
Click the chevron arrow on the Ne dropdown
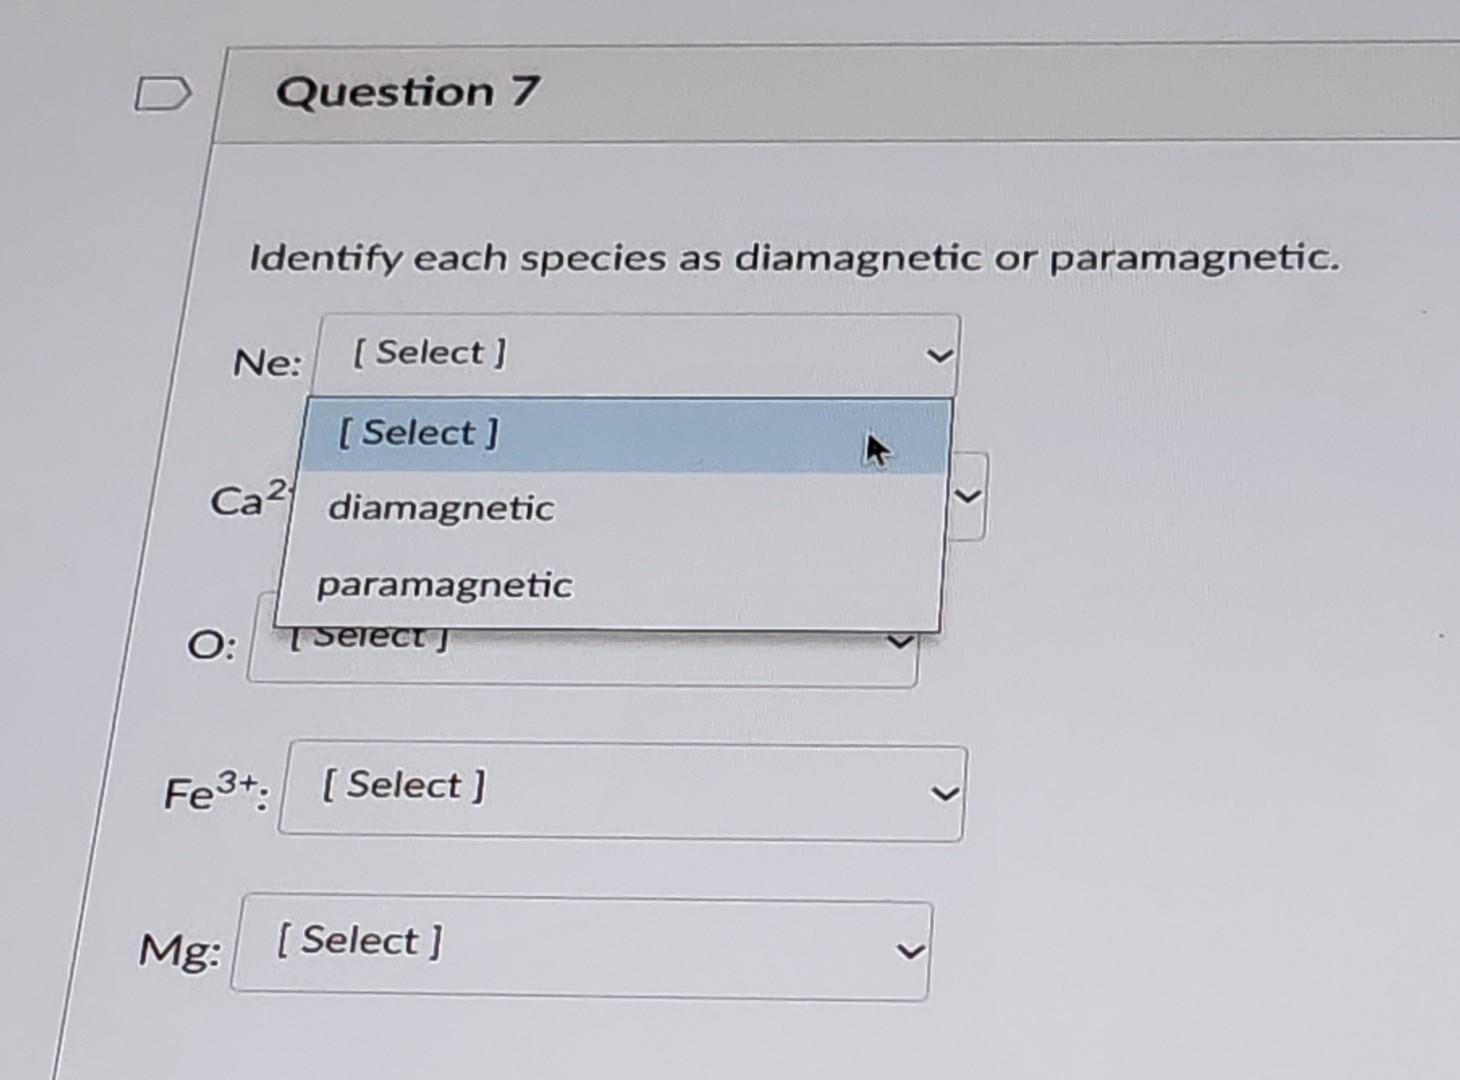(938, 355)
